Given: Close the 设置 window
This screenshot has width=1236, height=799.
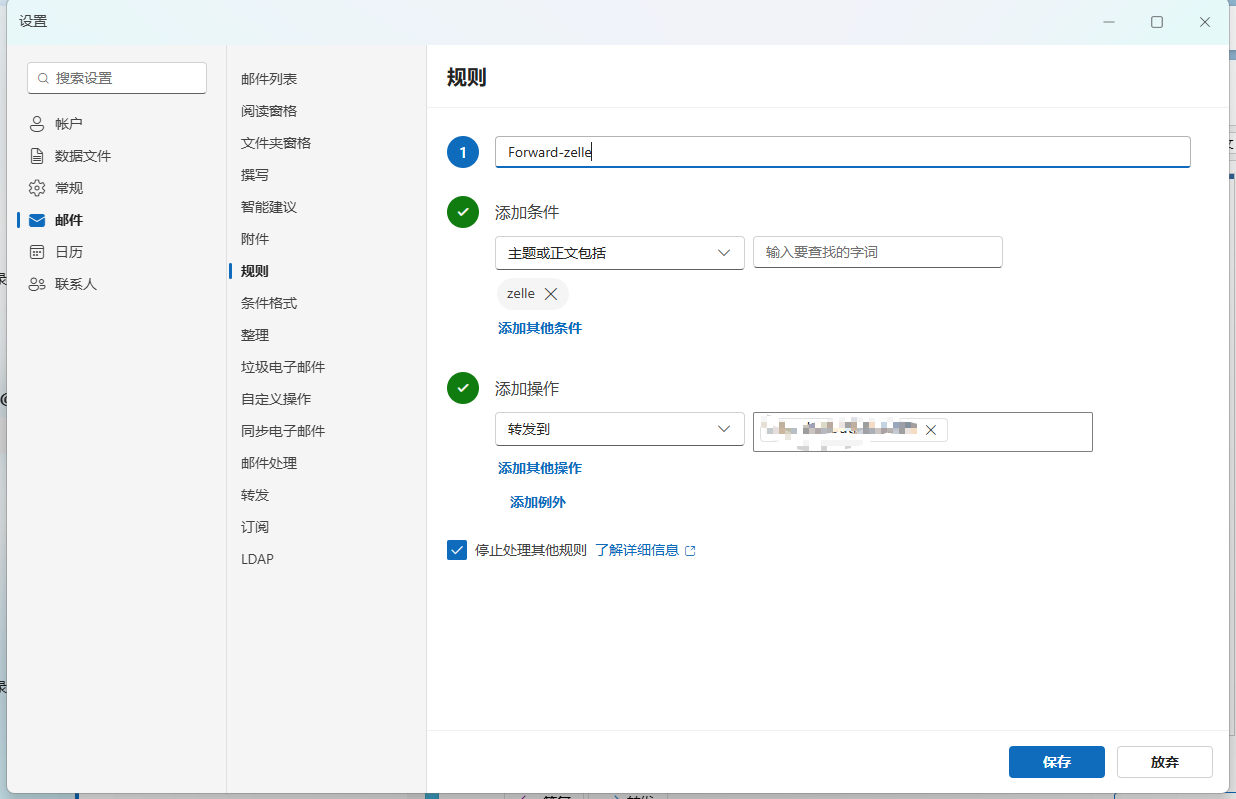Looking at the screenshot, I should (x=1205, y=22).
